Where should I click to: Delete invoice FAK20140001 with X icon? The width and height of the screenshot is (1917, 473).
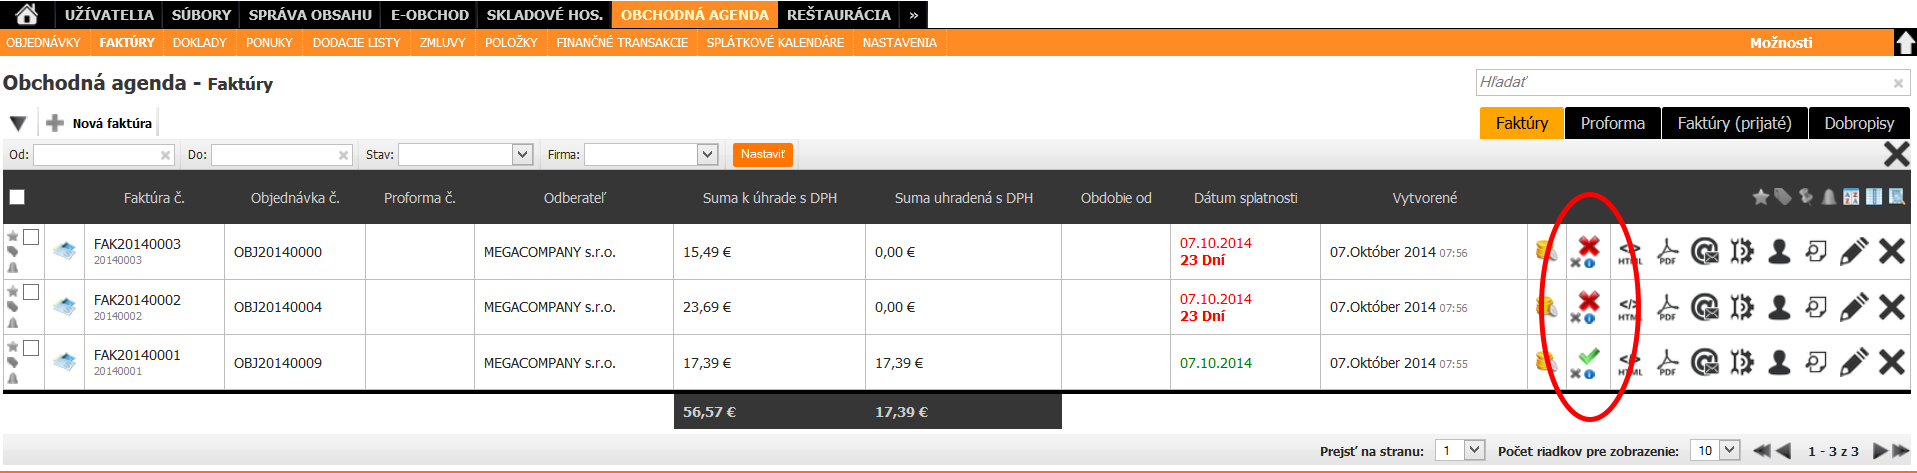[x=1891, y=362]
